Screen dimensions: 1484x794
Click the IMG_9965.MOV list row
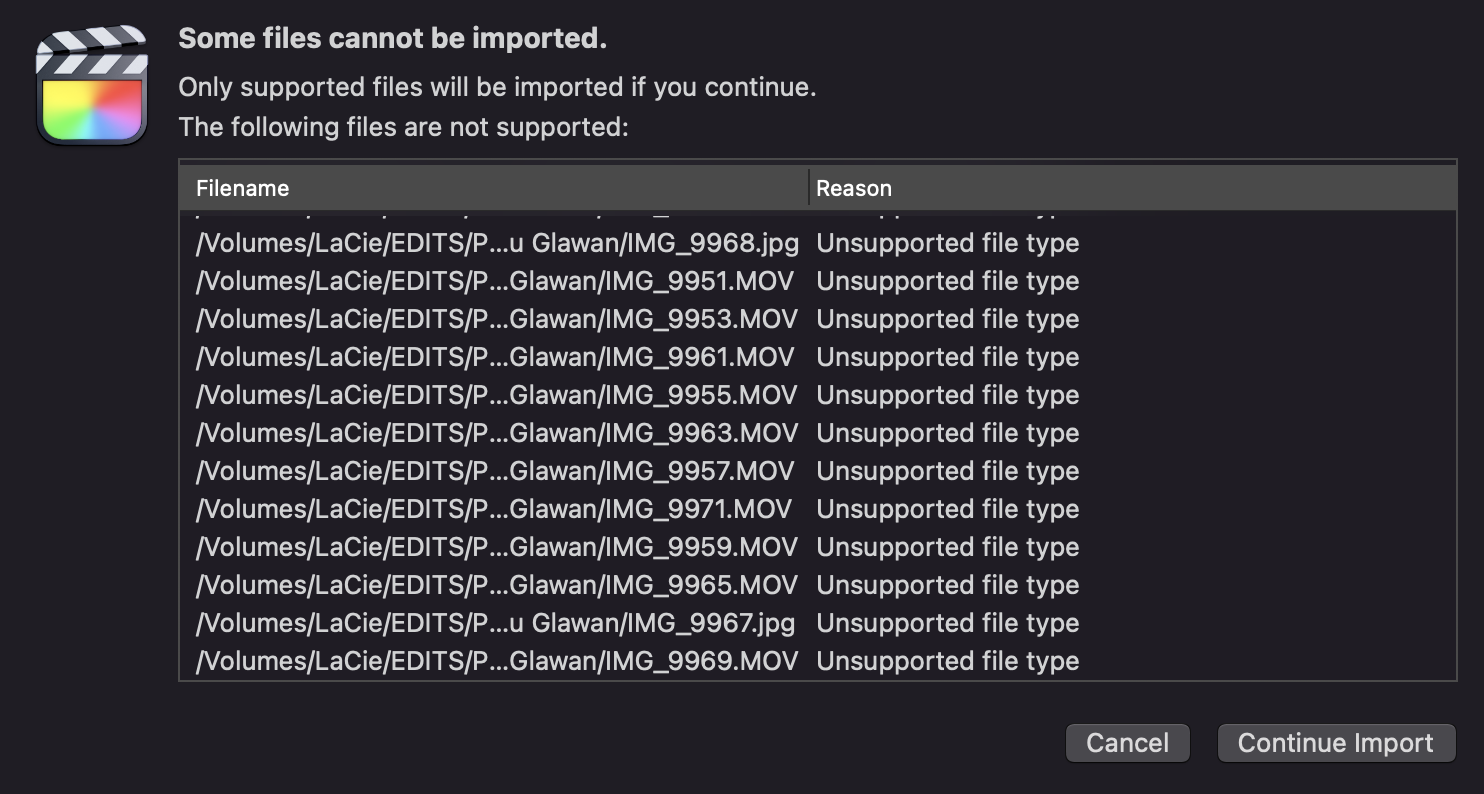pyautogui.click(x=496, y=585)
